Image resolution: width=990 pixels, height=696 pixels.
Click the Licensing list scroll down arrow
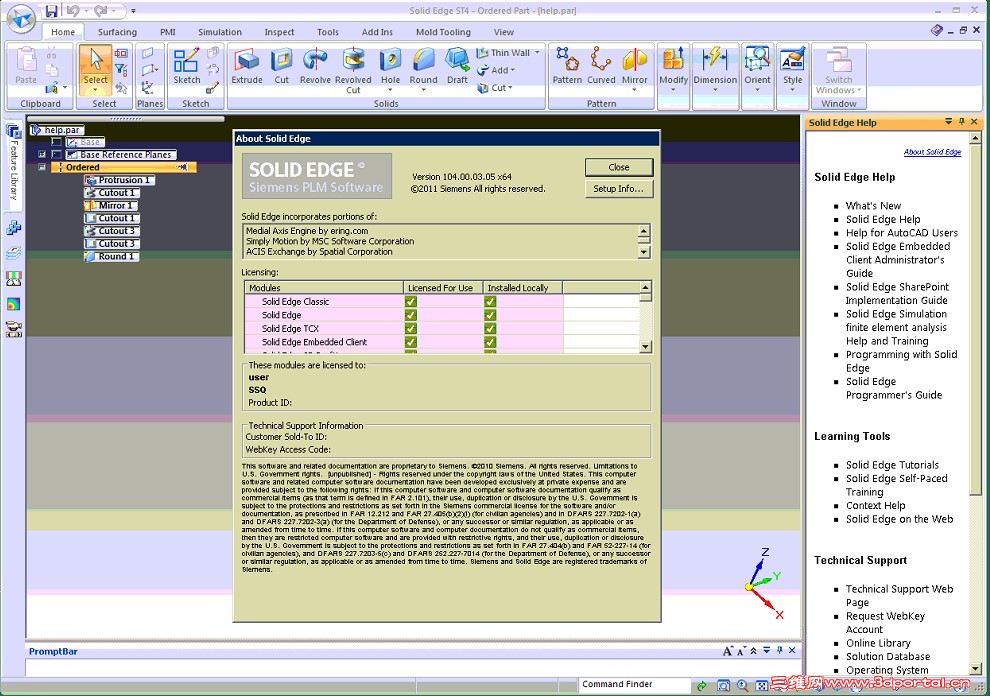tap(645, 346)
